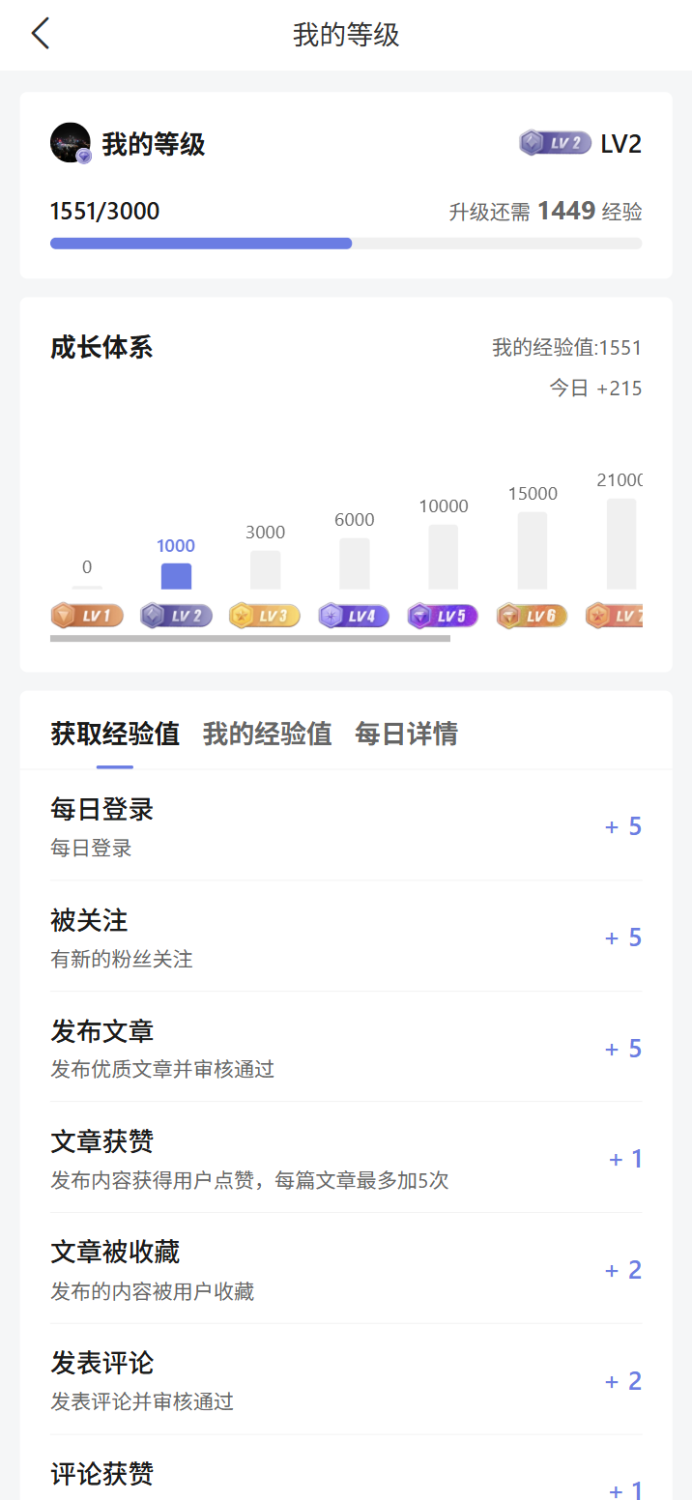692x1500 pixels.
Task: Click the horizontal scrollbar under level chart
Action: click(250, 638)
